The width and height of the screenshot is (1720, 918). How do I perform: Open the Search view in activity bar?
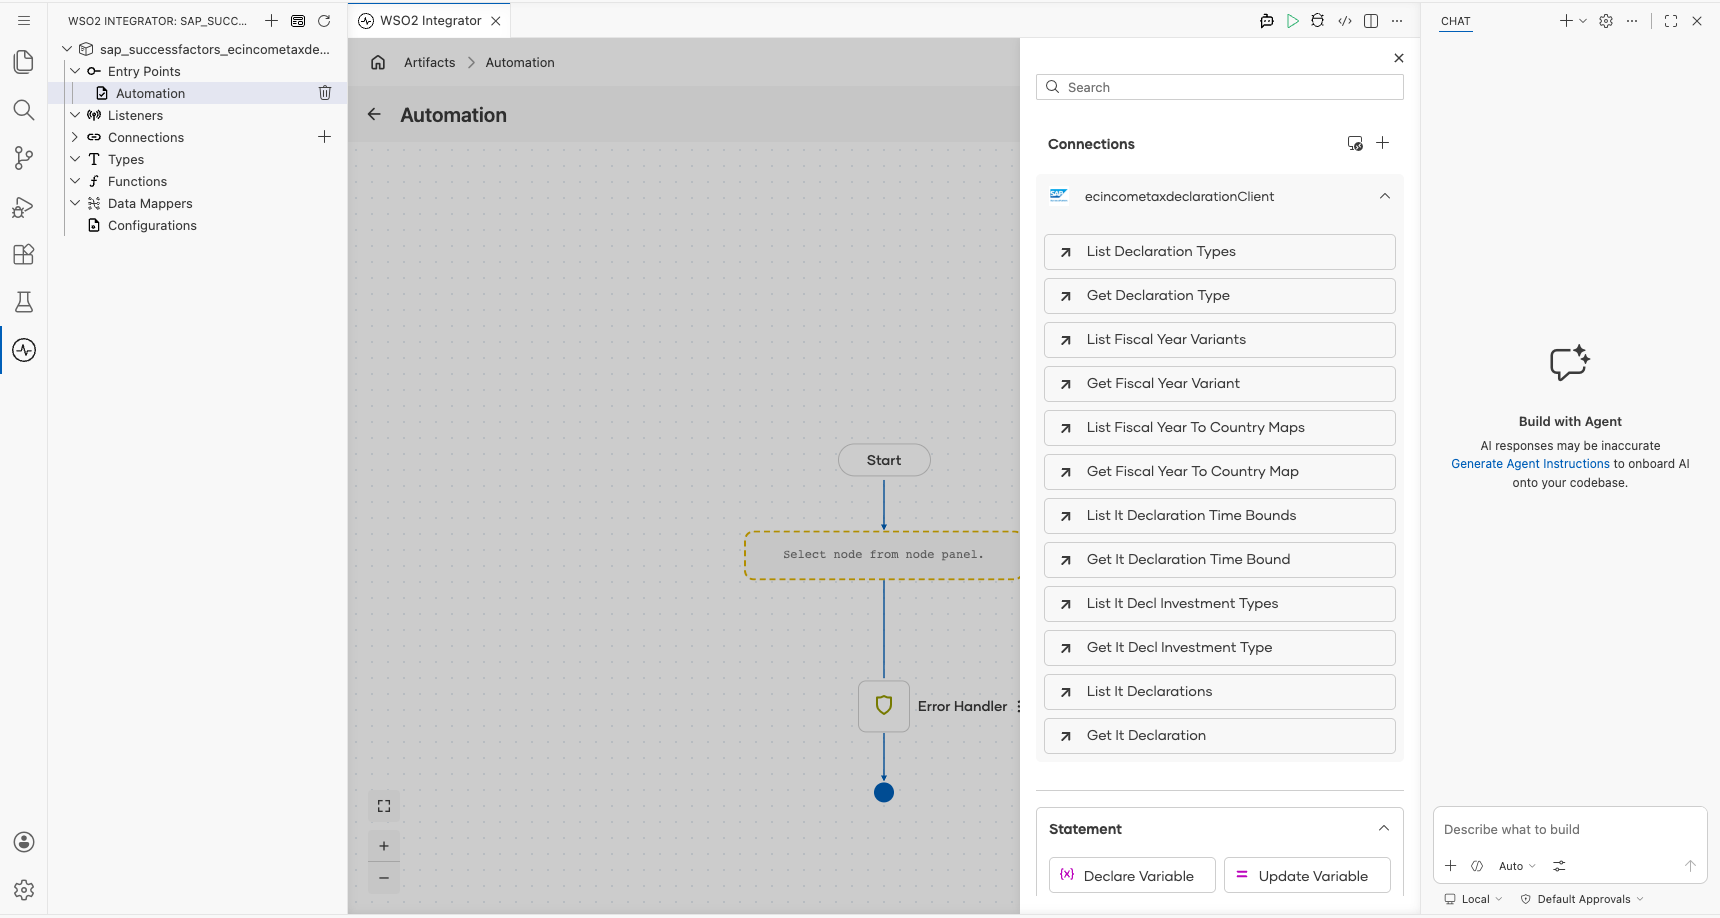coord(24,110)
